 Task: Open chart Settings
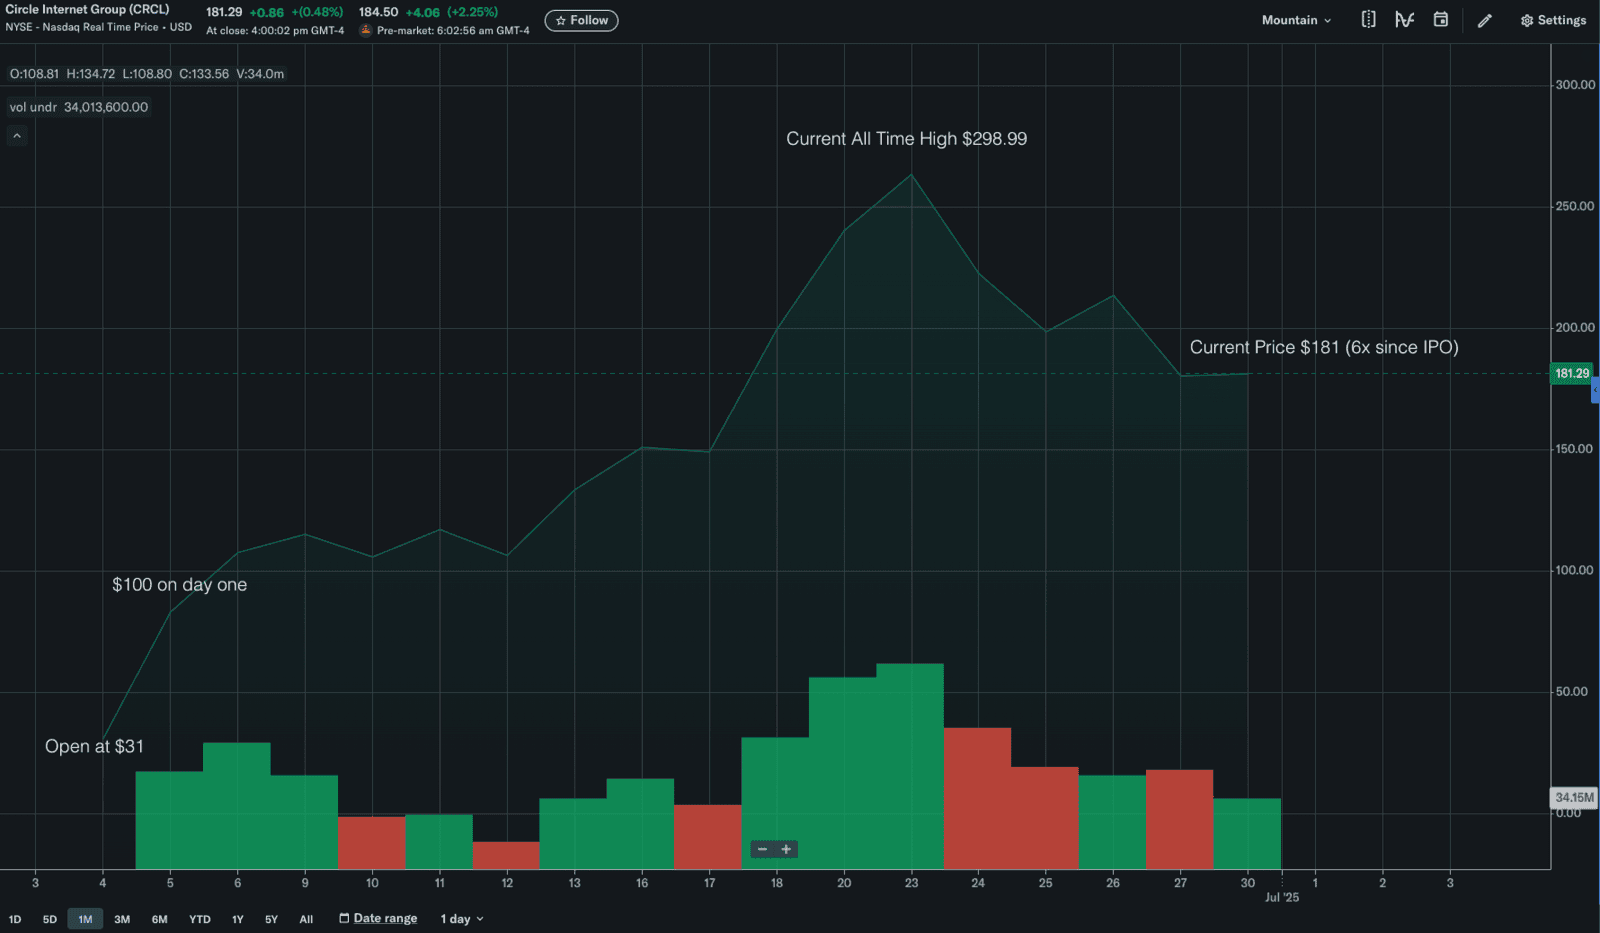click(x=1553, y=20)
